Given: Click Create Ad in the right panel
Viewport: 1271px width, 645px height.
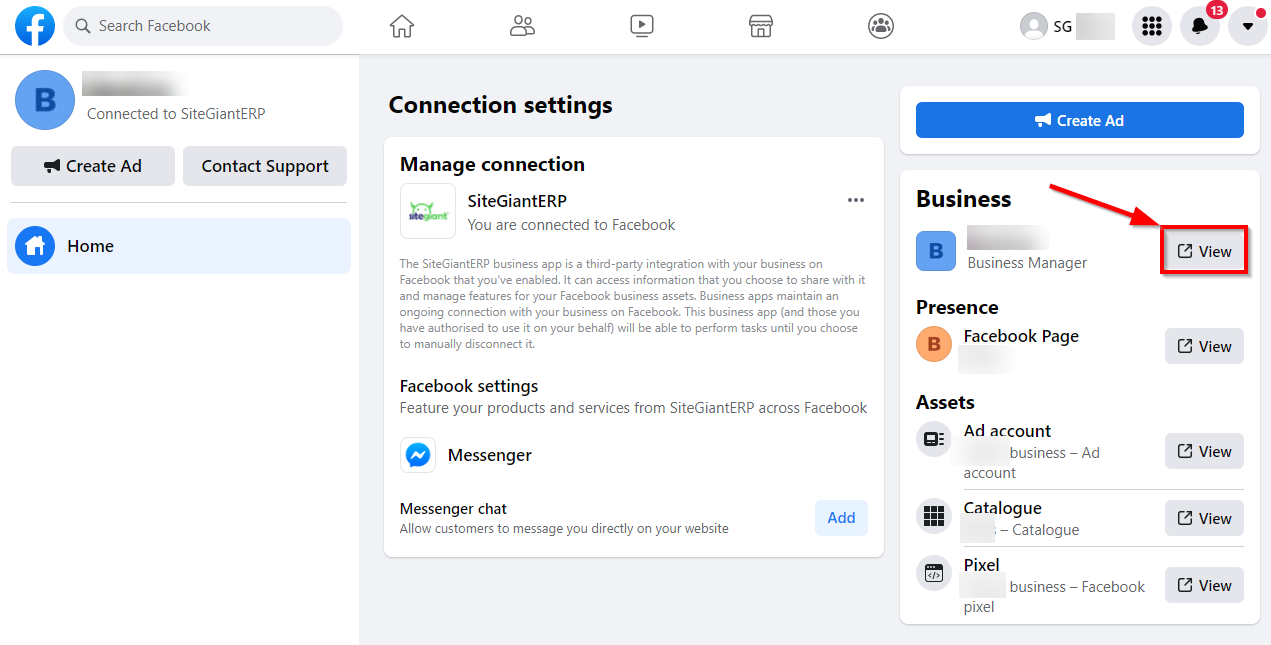Looking at the screenshot, I should coord(1079,120).
